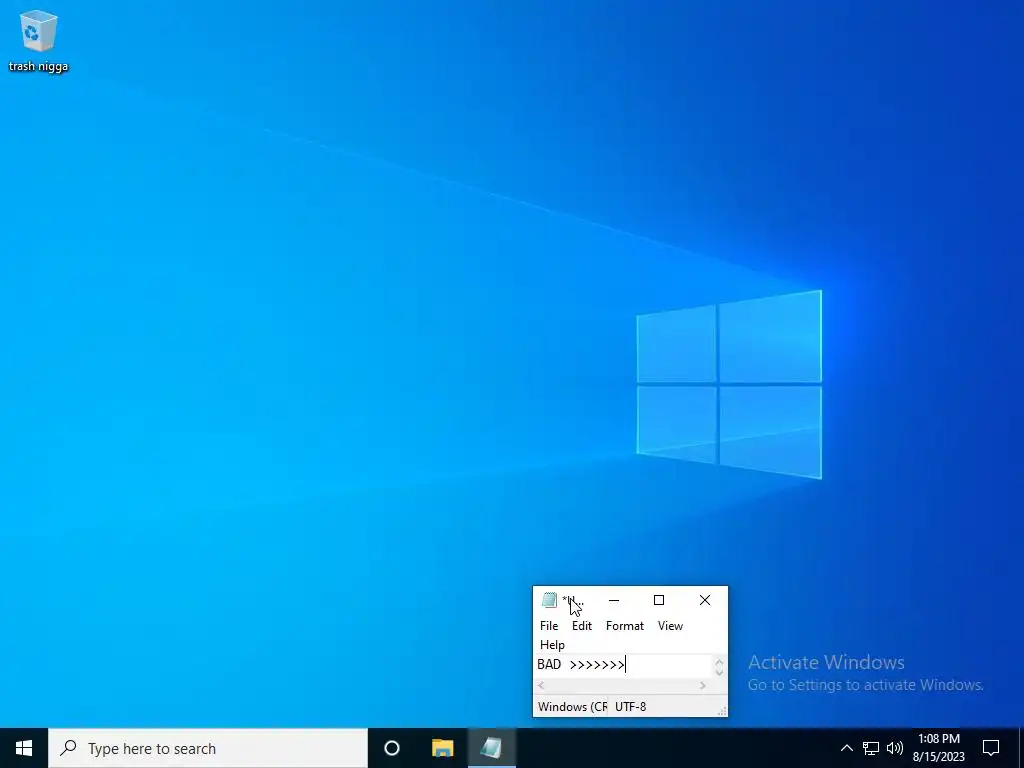Click the Notepad window resize grip
This screenshot has height=768, width=1024.
click(722, 711)
